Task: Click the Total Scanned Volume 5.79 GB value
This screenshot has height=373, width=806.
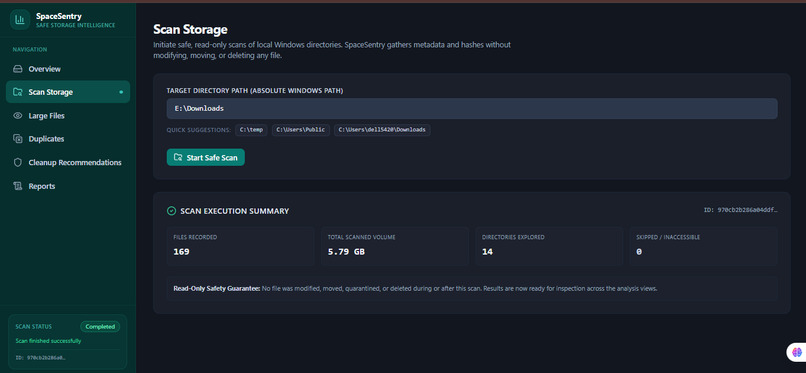Action: pos(346,252)
